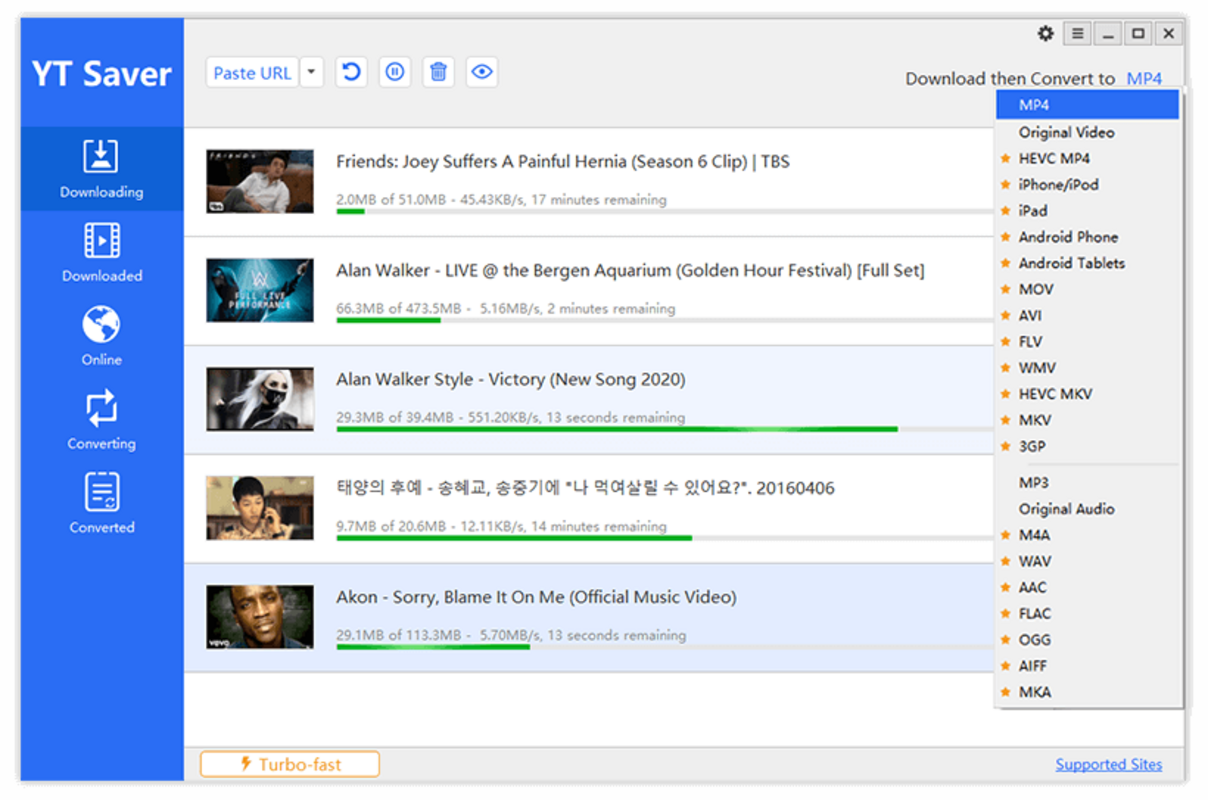Delete downloads using the trash icon
The width and height of the screenshot is (1208, 800).
coord(438,71)
